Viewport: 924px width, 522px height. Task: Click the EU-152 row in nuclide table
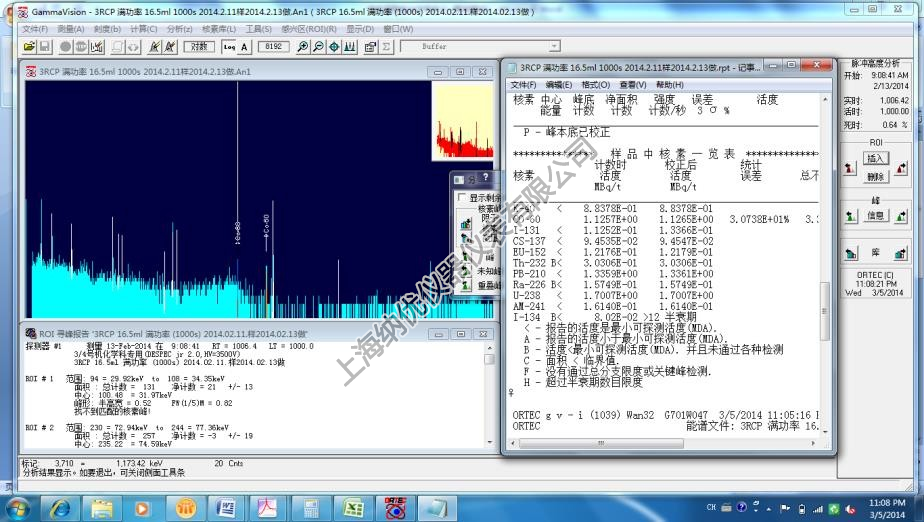612,252
